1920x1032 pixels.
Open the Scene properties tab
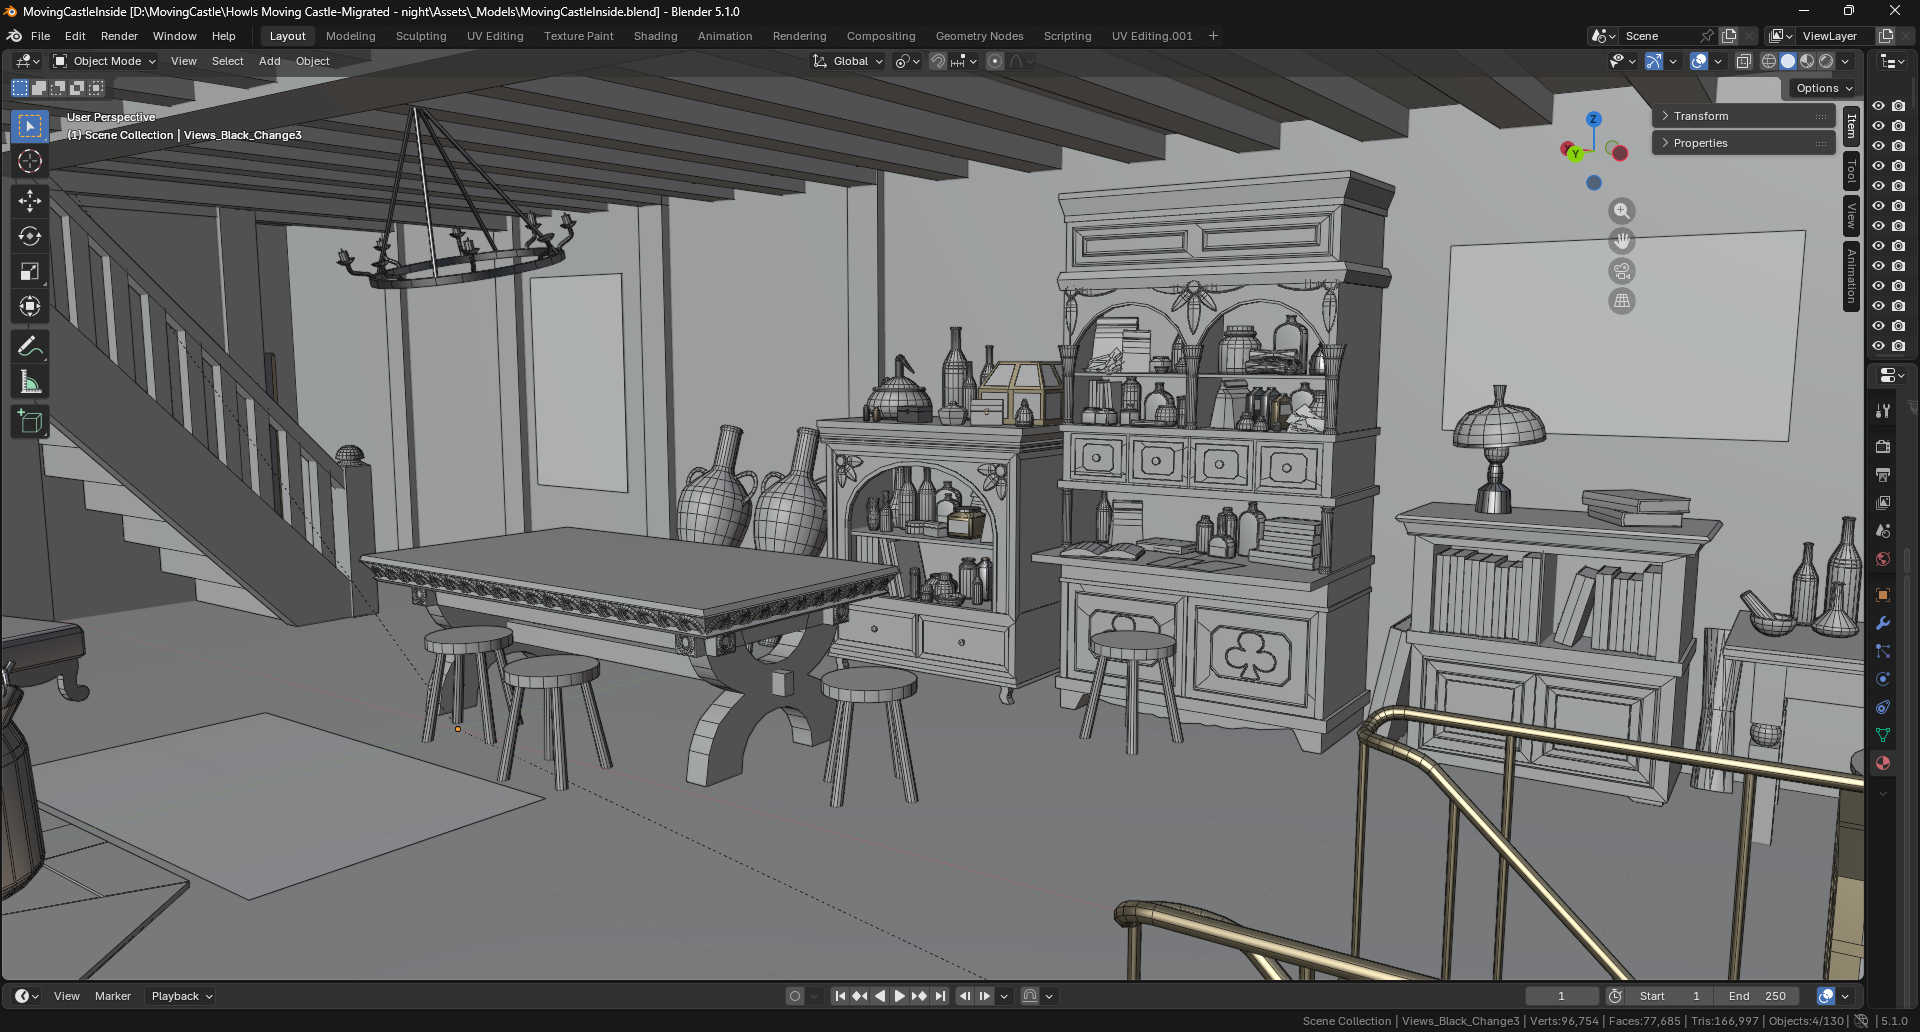click(1883, 530)
